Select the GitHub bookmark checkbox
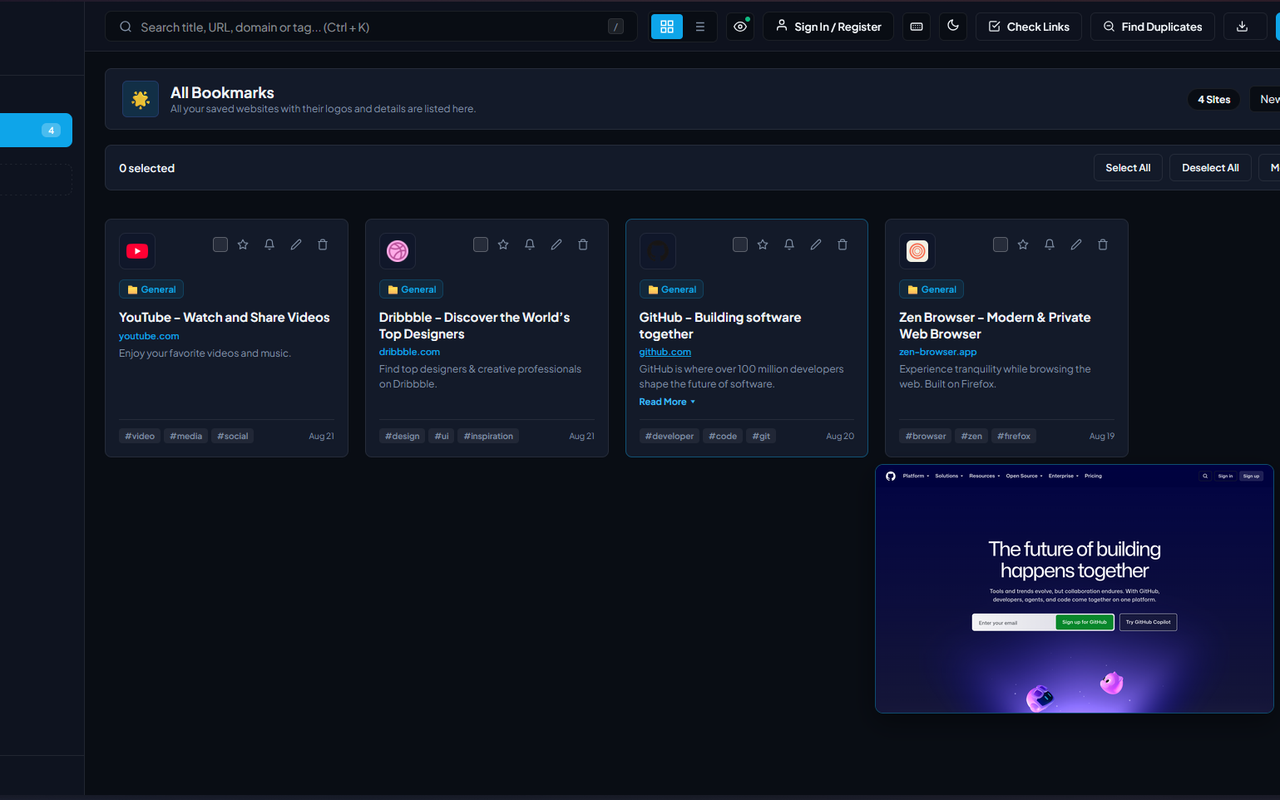The image size is (1280, 800). [x=740, y=244]
